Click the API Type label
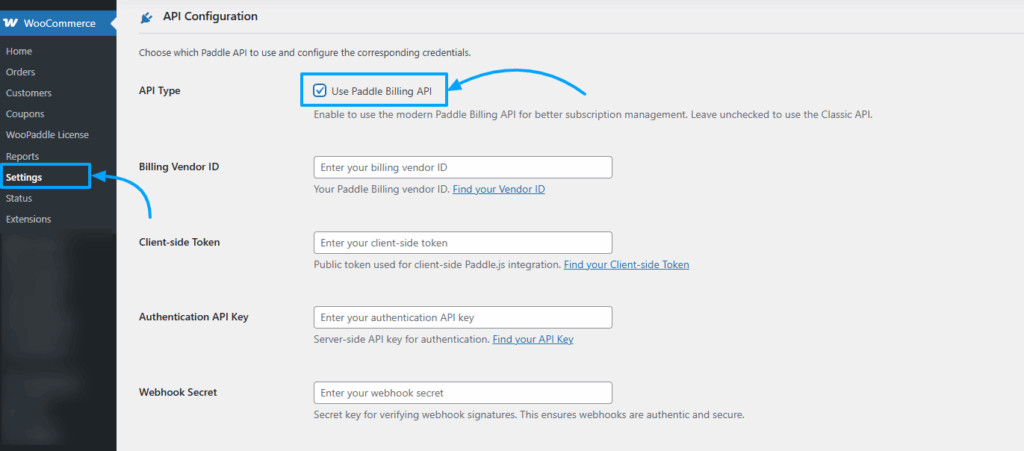 [160, 91]
